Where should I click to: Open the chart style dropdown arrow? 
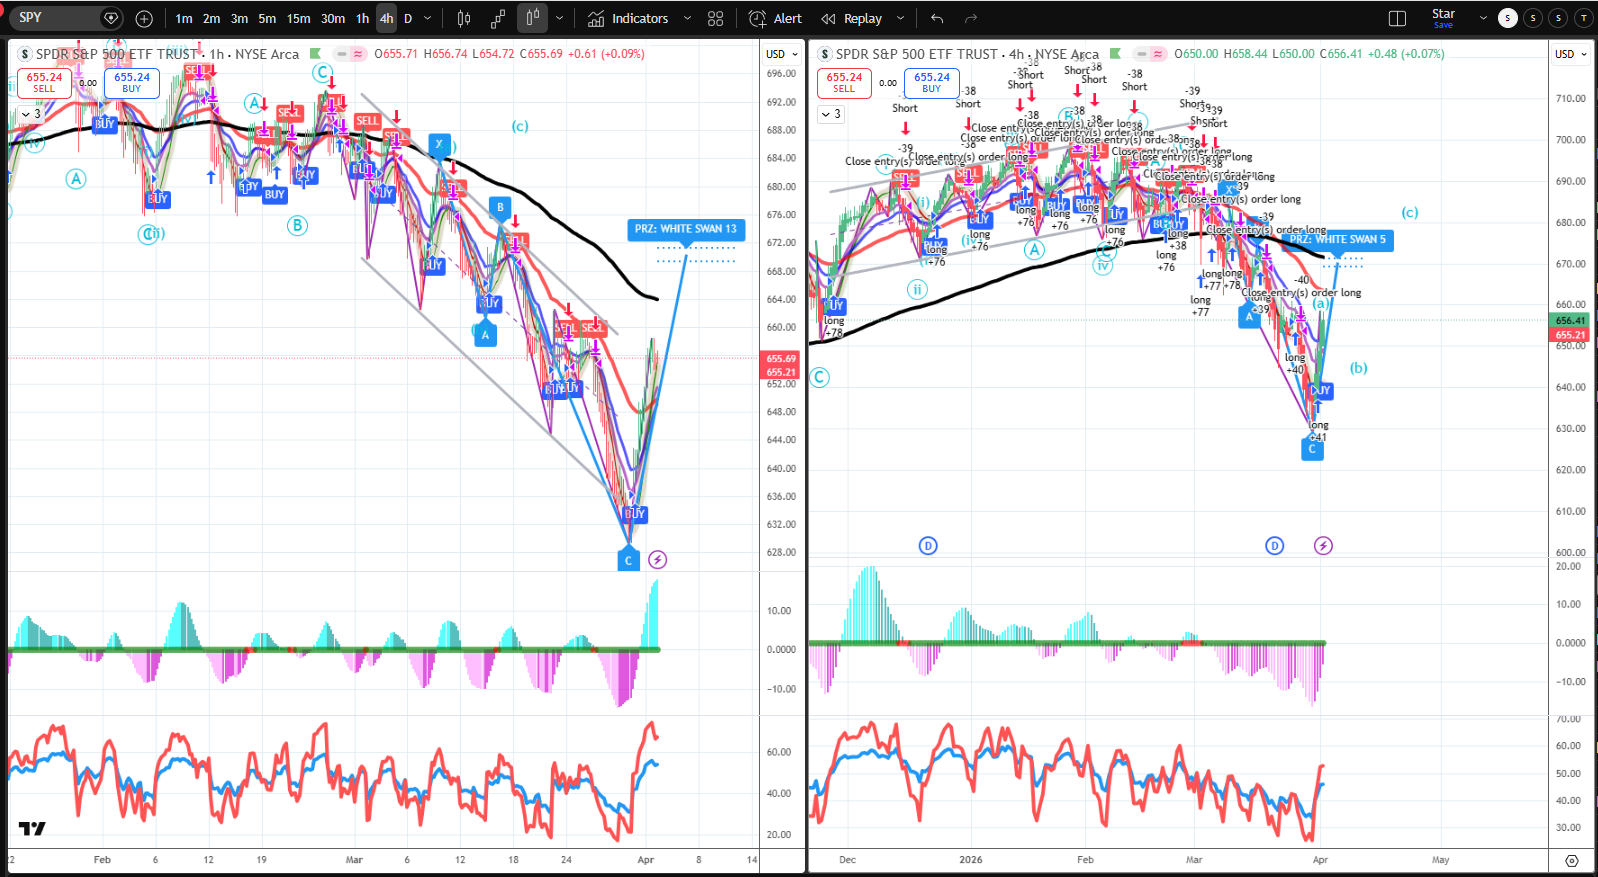click(x=559, y=18)
